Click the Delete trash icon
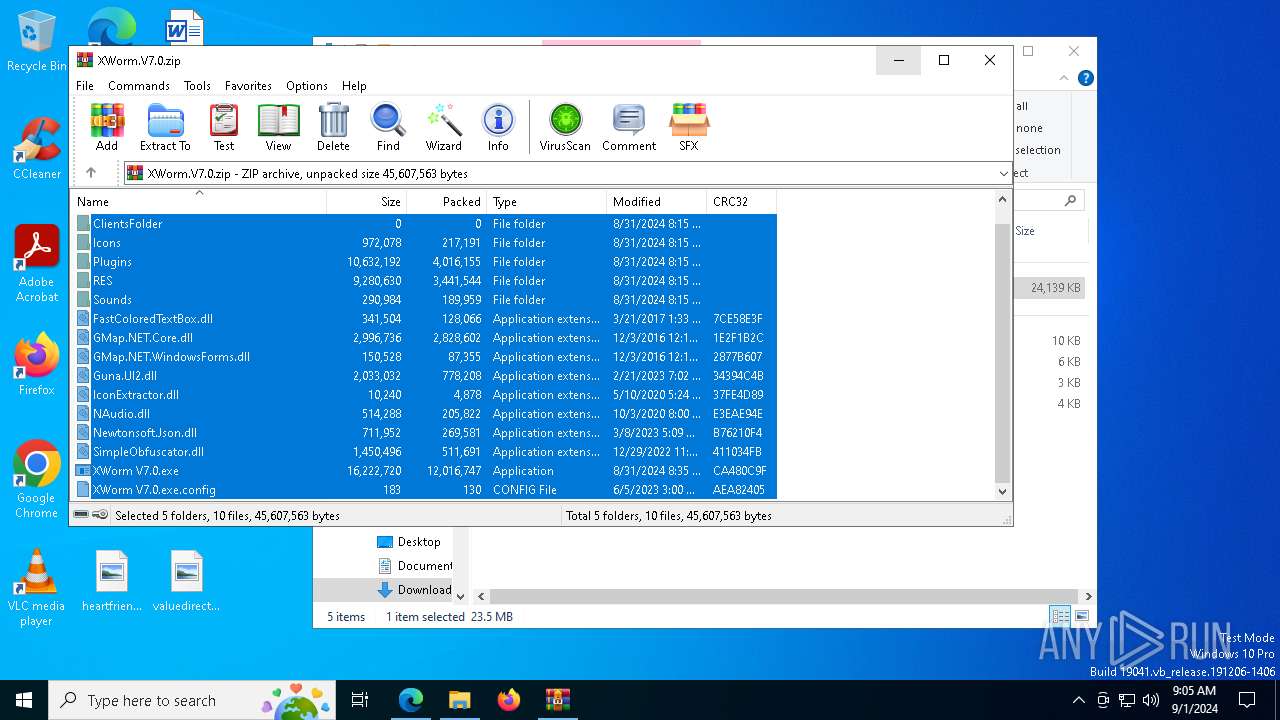Screen dimensions: 1280x720 [x=333, y=127]
